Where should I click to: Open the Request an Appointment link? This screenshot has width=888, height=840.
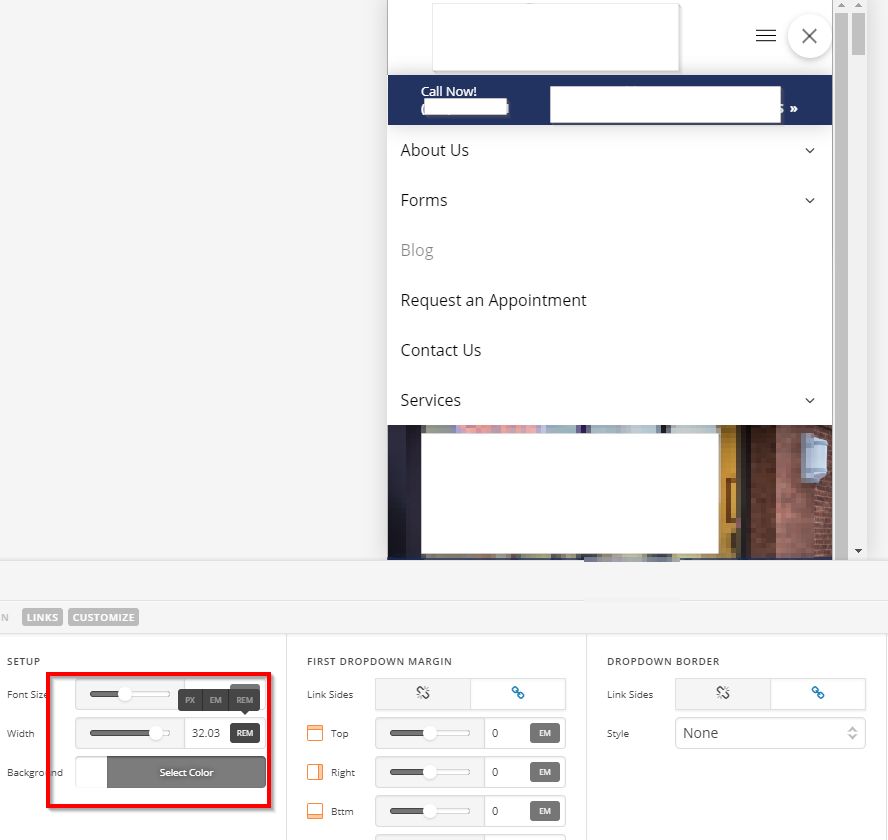pos(493,300)
